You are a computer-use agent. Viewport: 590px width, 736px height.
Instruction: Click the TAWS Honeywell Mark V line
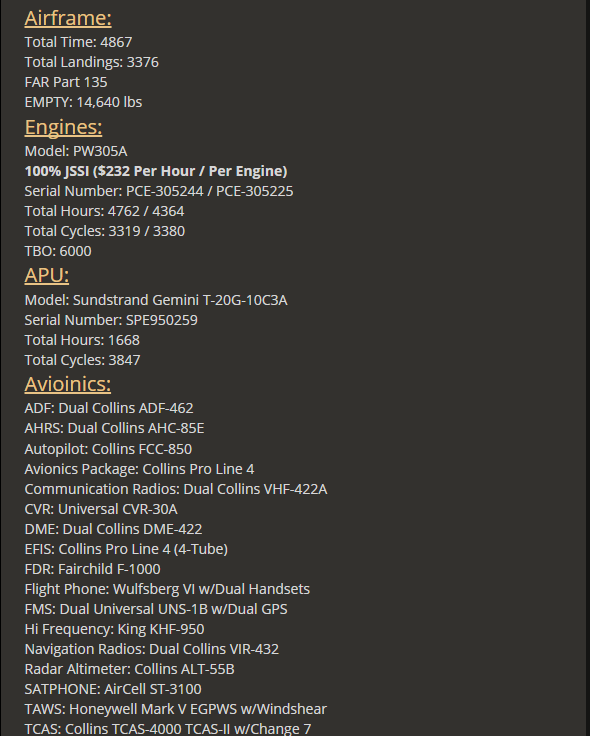click(176, 709)
